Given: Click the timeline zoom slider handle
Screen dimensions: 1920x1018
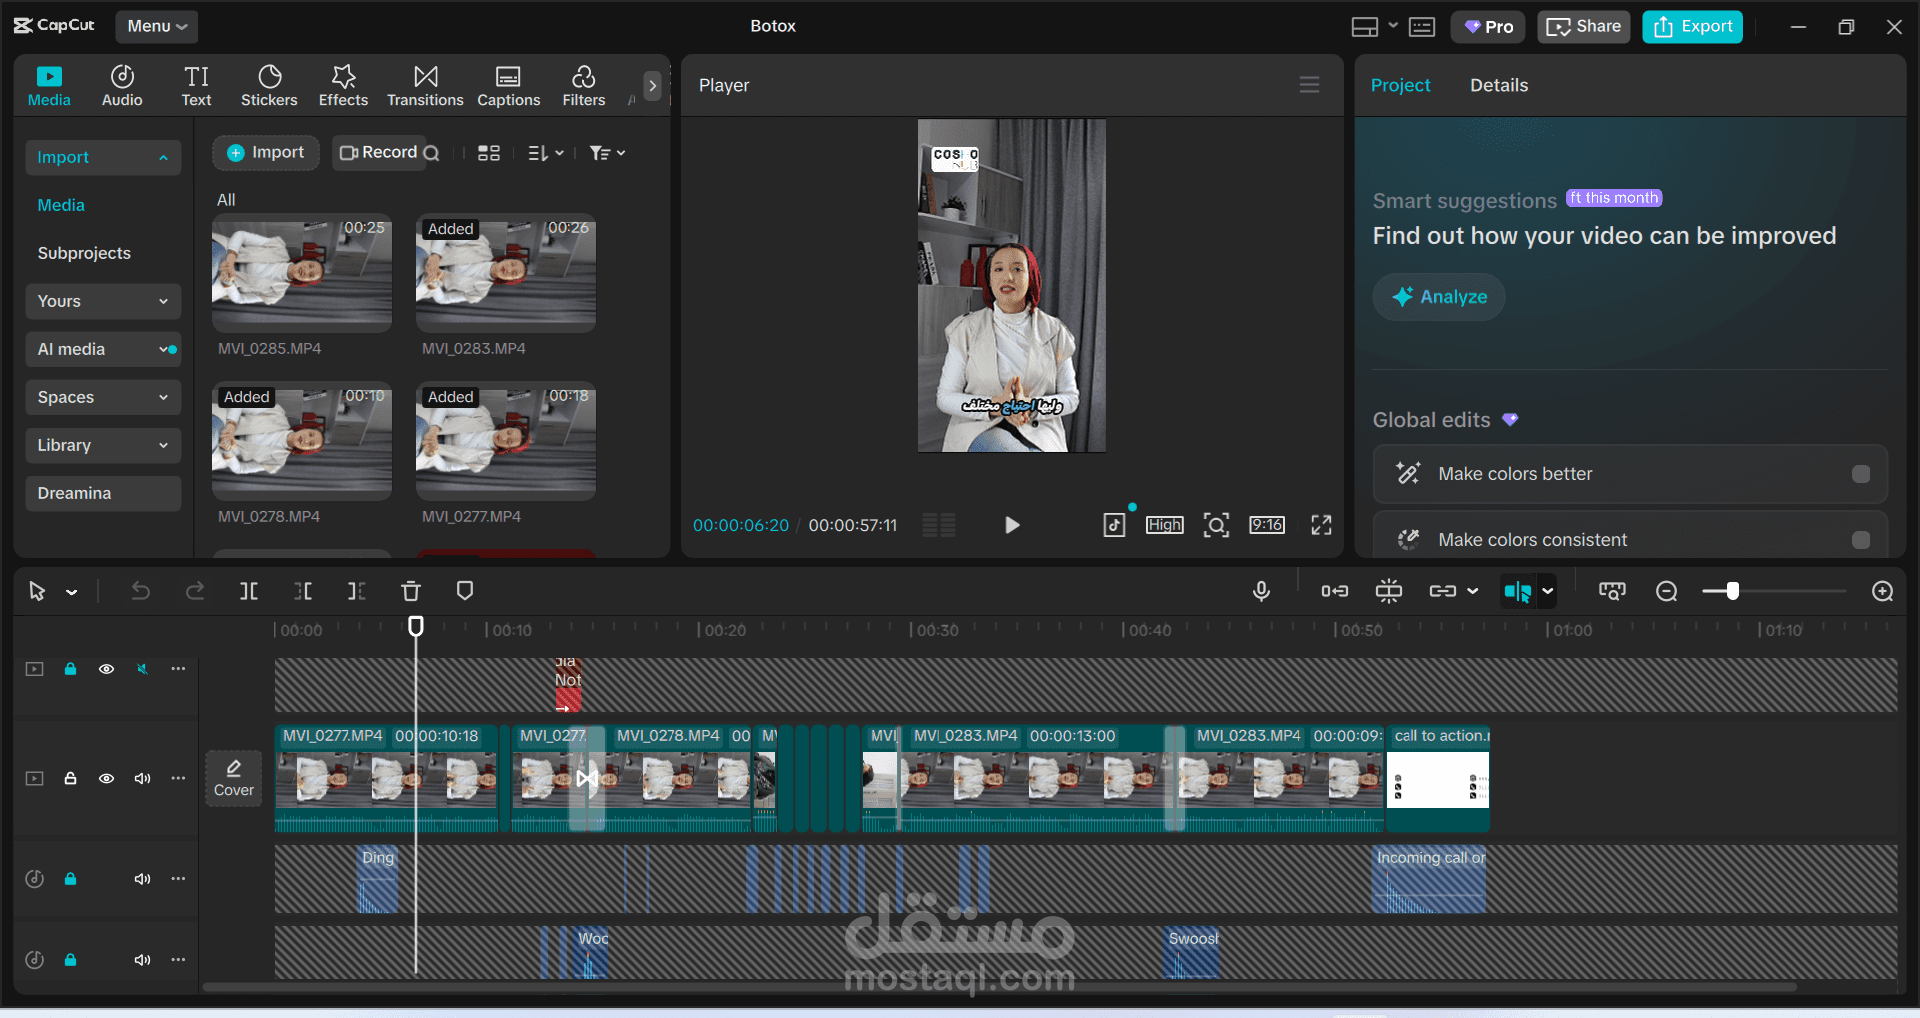Looking at the screenshot, I should click(1733, 591).
